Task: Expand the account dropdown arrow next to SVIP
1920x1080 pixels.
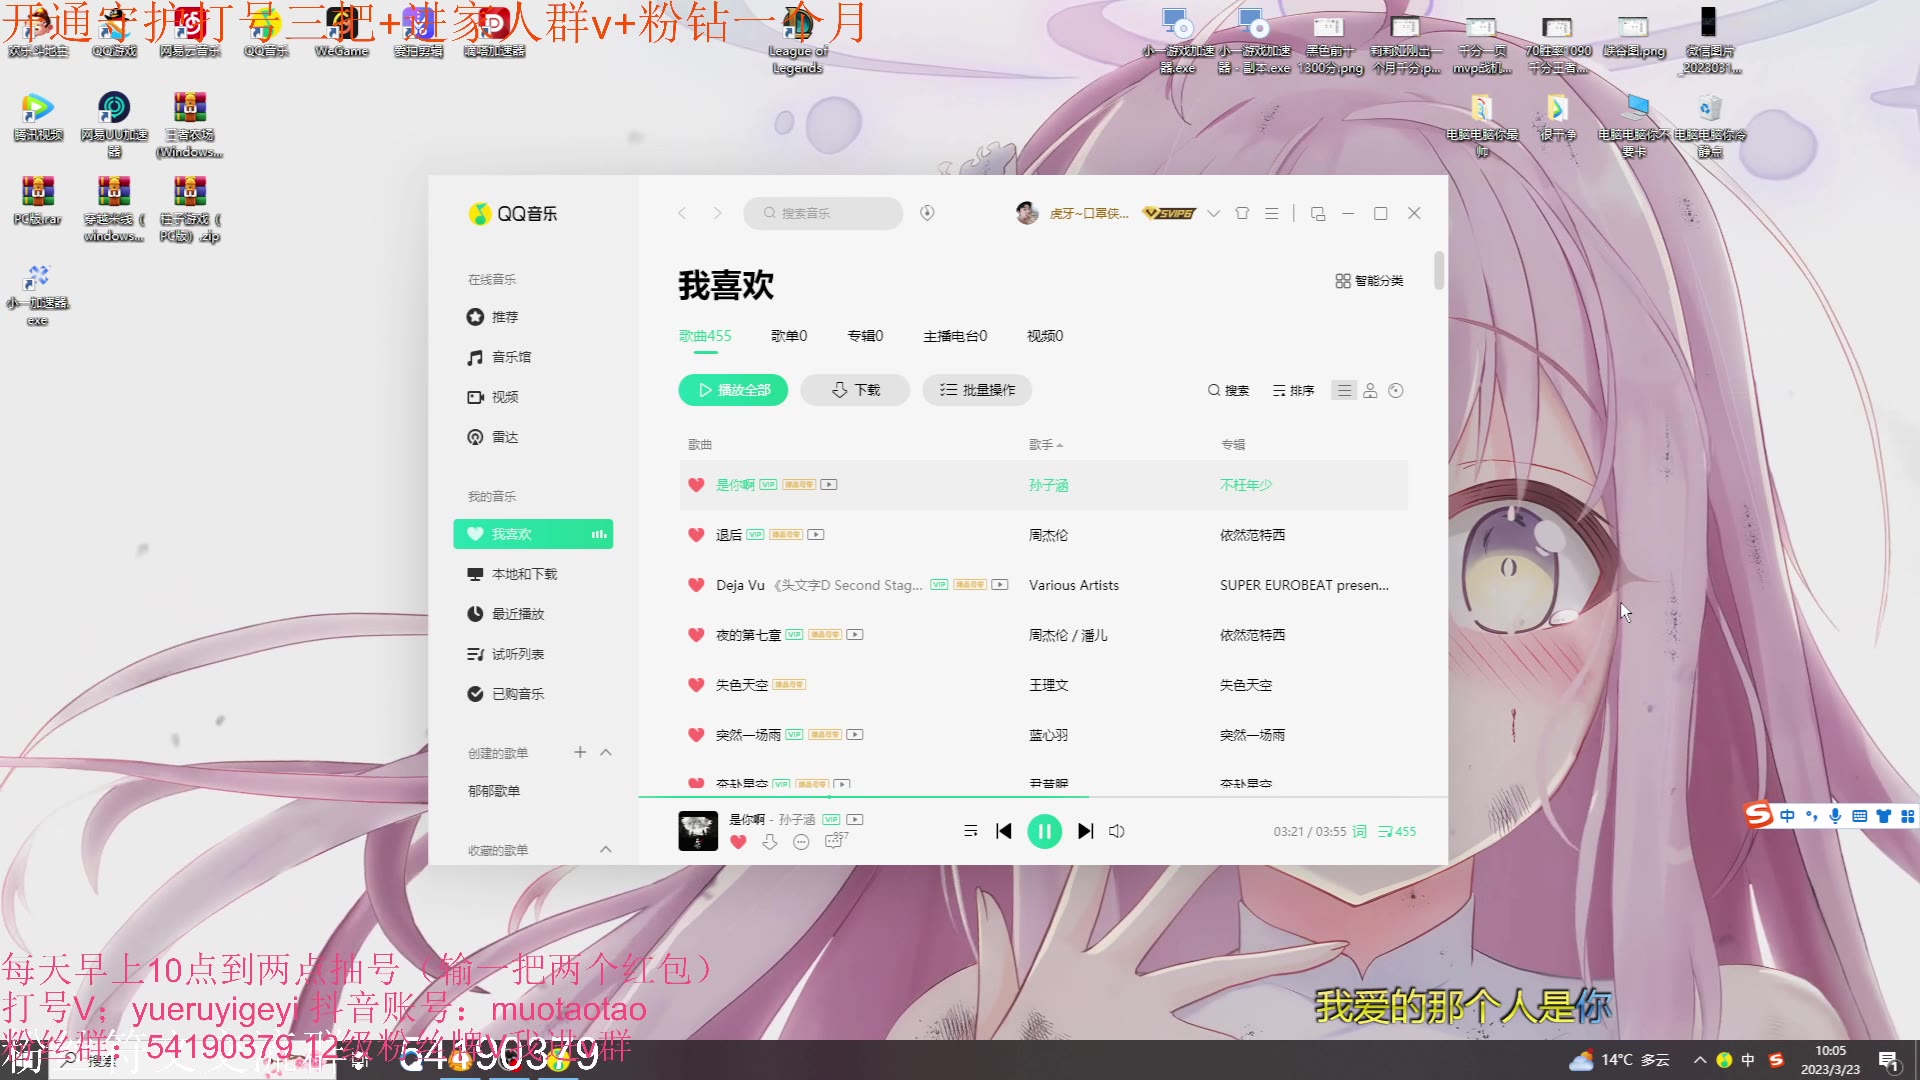Action: pyautogui.click(x=1213, y=213)
